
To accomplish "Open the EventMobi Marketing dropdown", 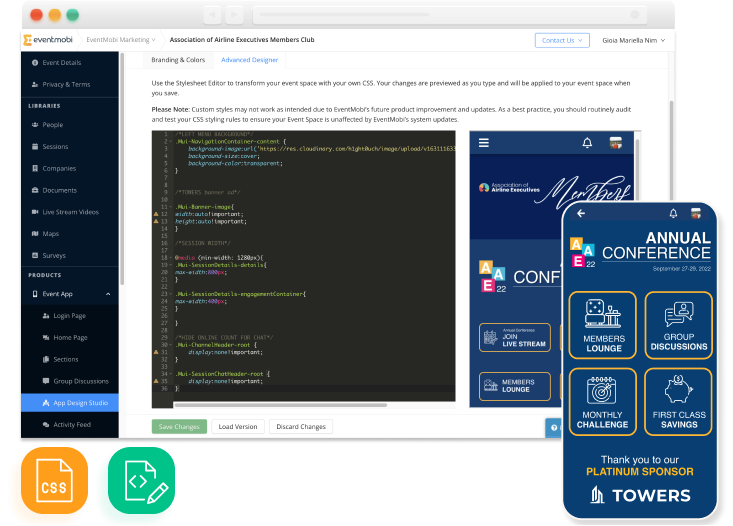I will [x=121, y=40].
